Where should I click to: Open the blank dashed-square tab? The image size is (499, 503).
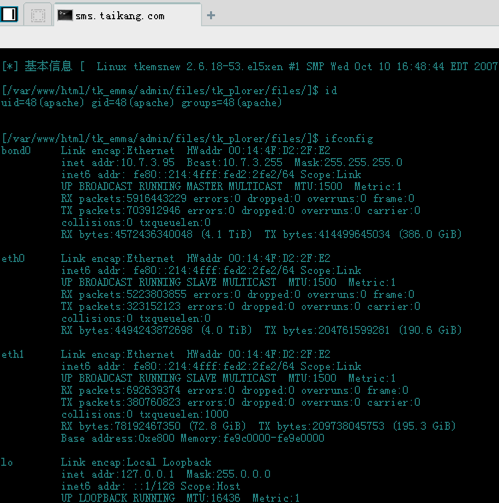pyautogui.click(x=38, y=15)
